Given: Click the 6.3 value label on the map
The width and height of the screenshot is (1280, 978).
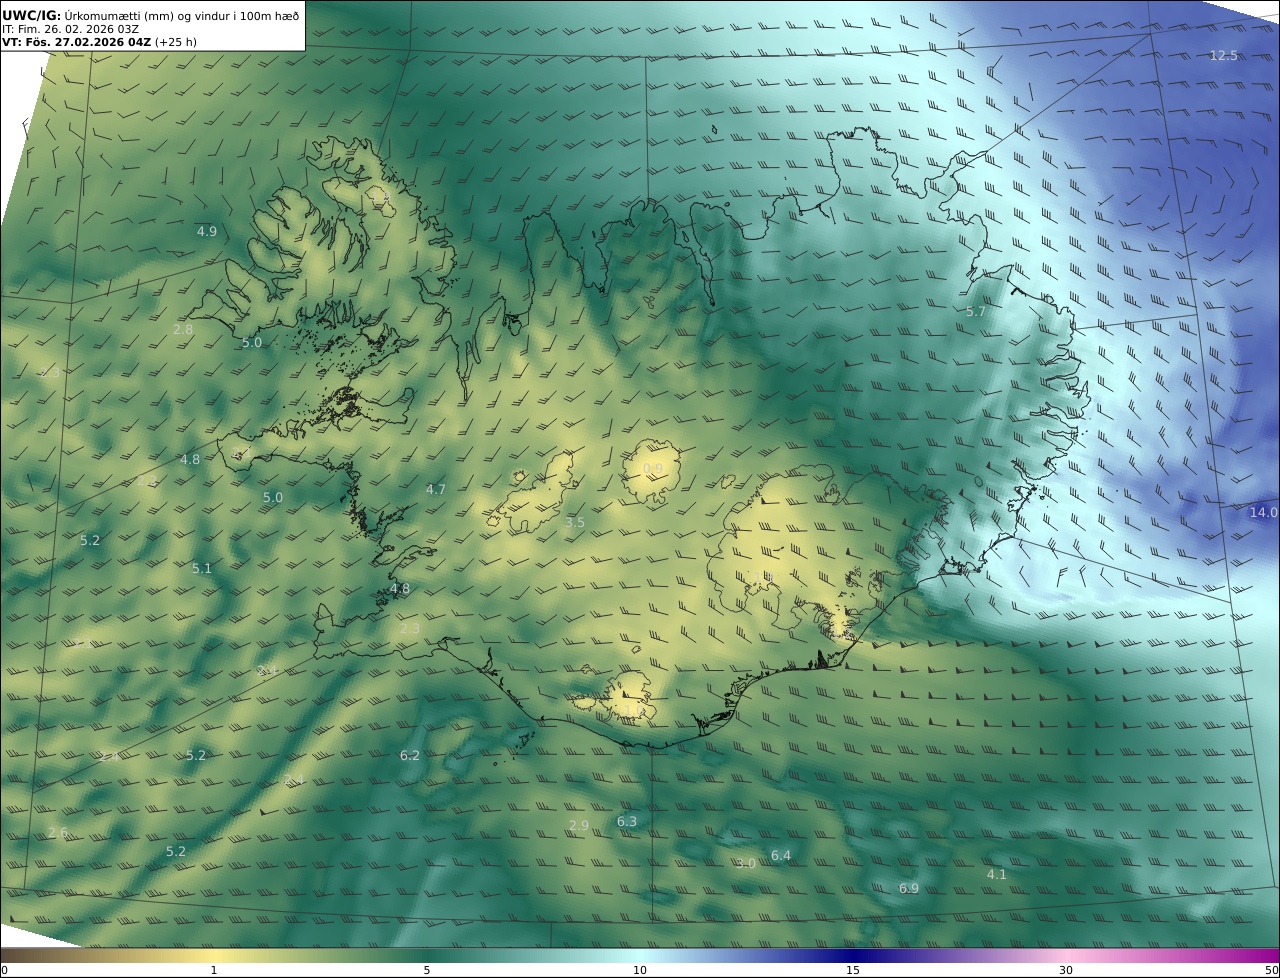Looking at the screenshot, I should (x=627, y=821).
